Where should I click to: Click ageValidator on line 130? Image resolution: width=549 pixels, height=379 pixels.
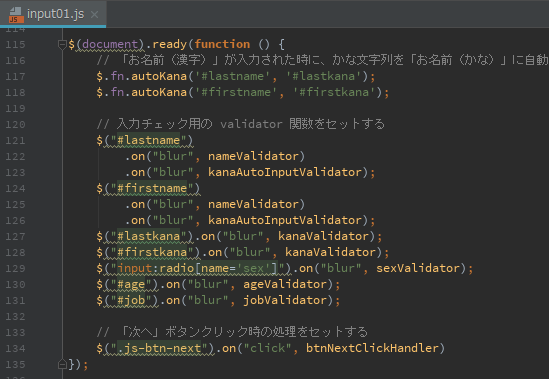pyautogui.click(x=285, y=284)
